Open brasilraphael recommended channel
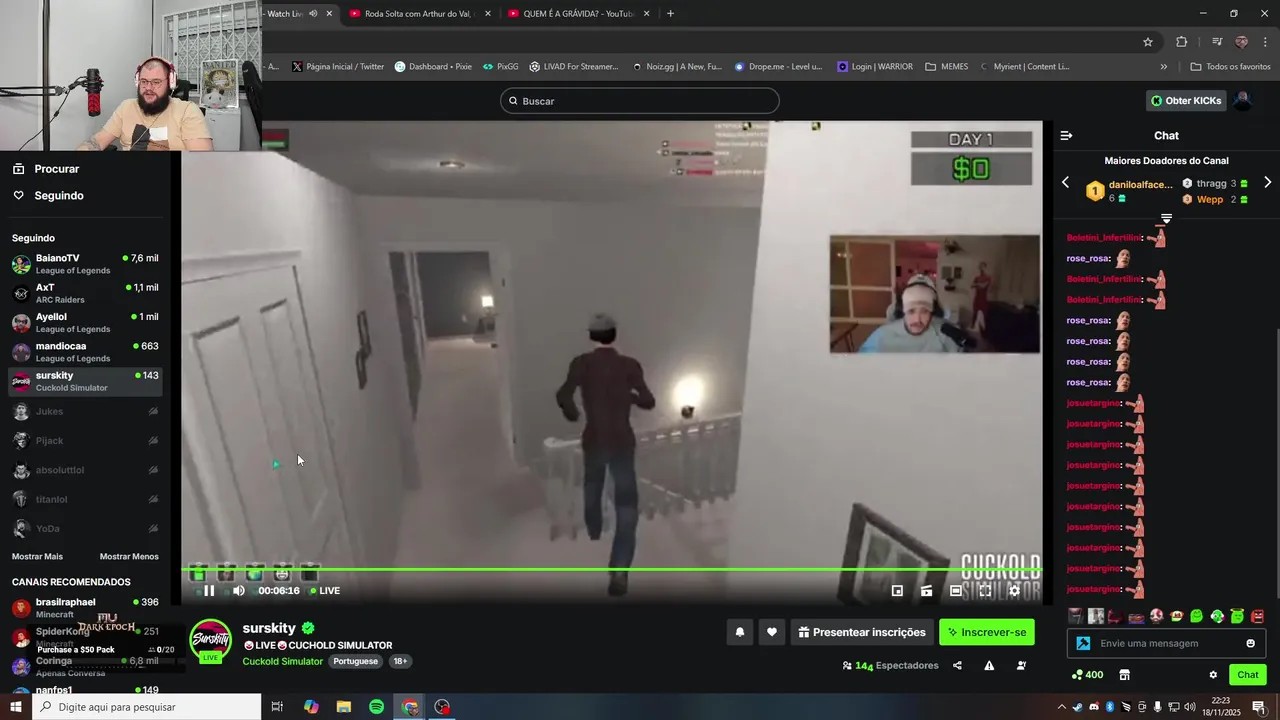Viewport: 1280px width, 720px height. [x=85, y=608]
